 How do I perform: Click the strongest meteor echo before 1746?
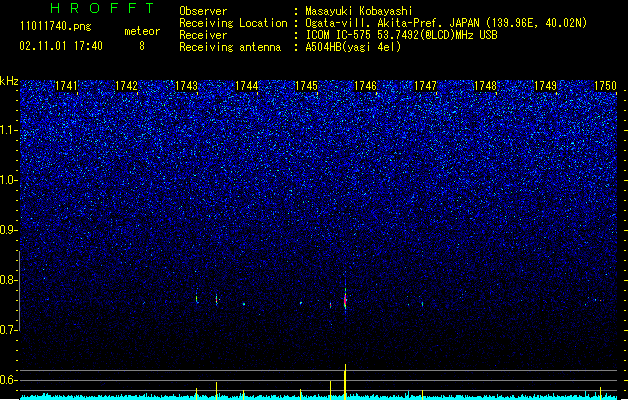[x=345, y=299]
